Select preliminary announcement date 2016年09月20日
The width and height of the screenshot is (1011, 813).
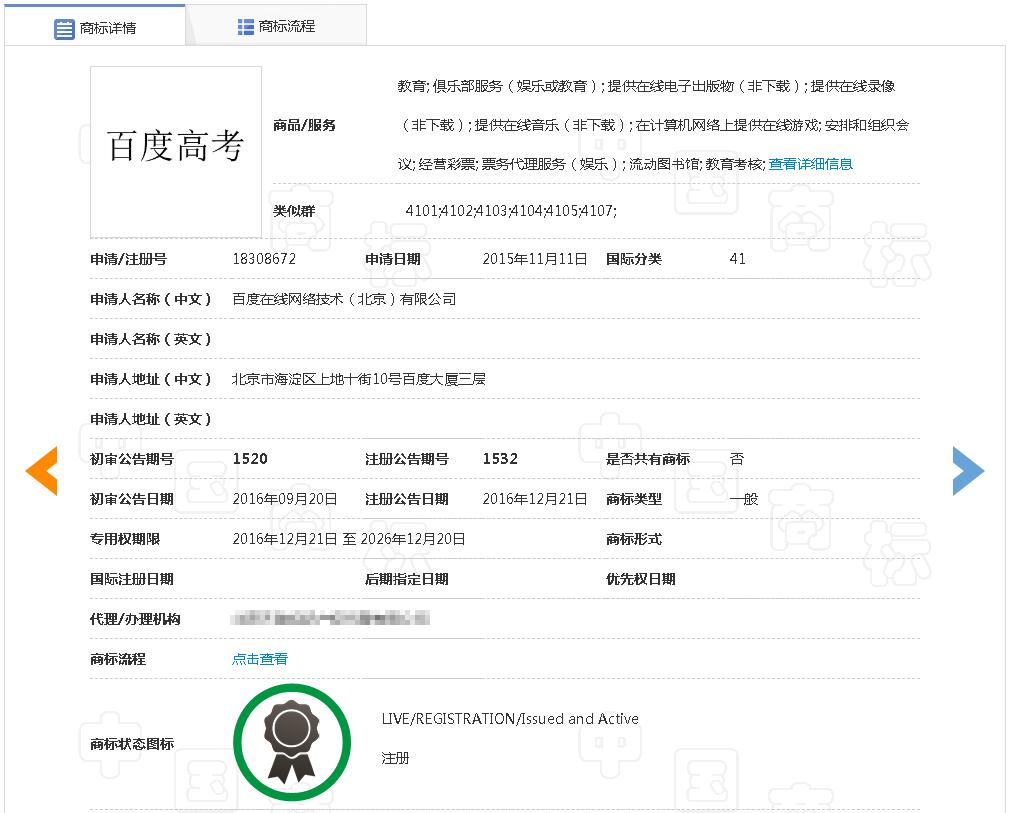[285, 499]
